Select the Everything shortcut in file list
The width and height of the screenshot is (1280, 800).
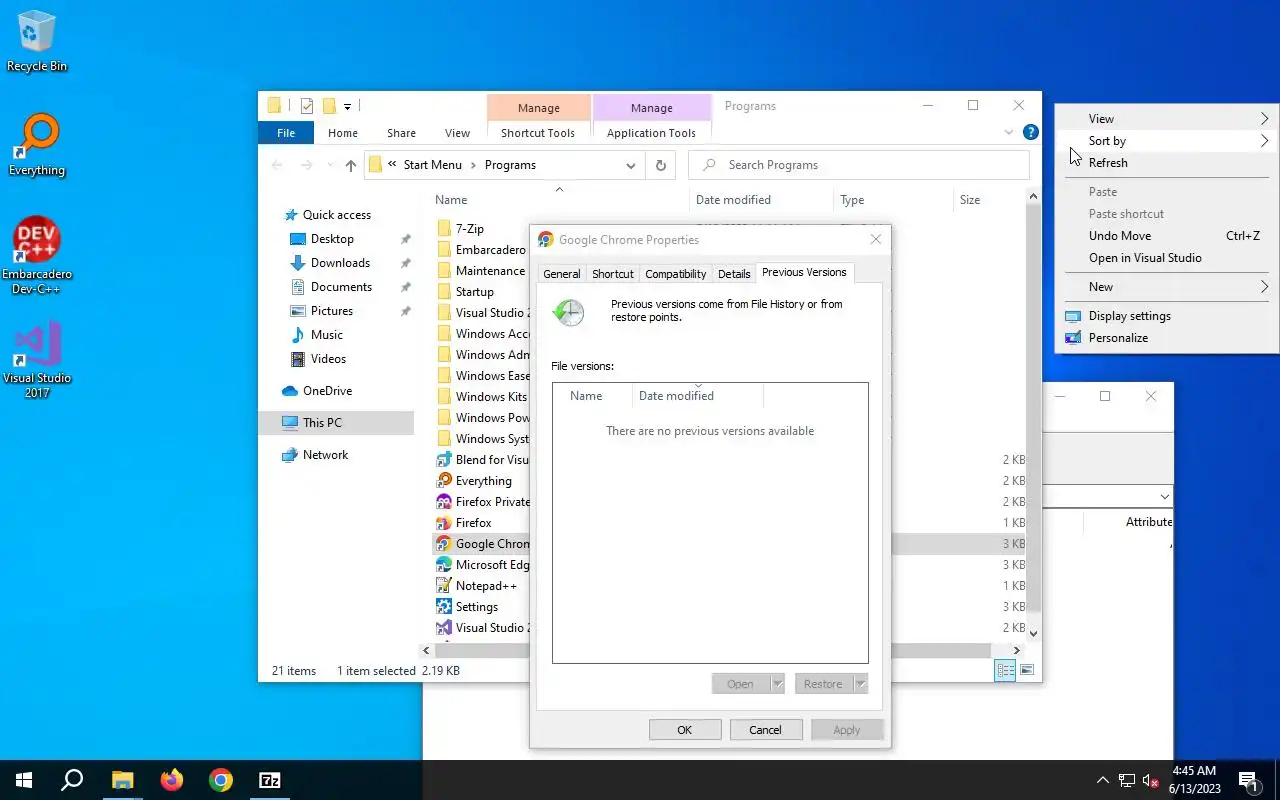coord(483,481)
